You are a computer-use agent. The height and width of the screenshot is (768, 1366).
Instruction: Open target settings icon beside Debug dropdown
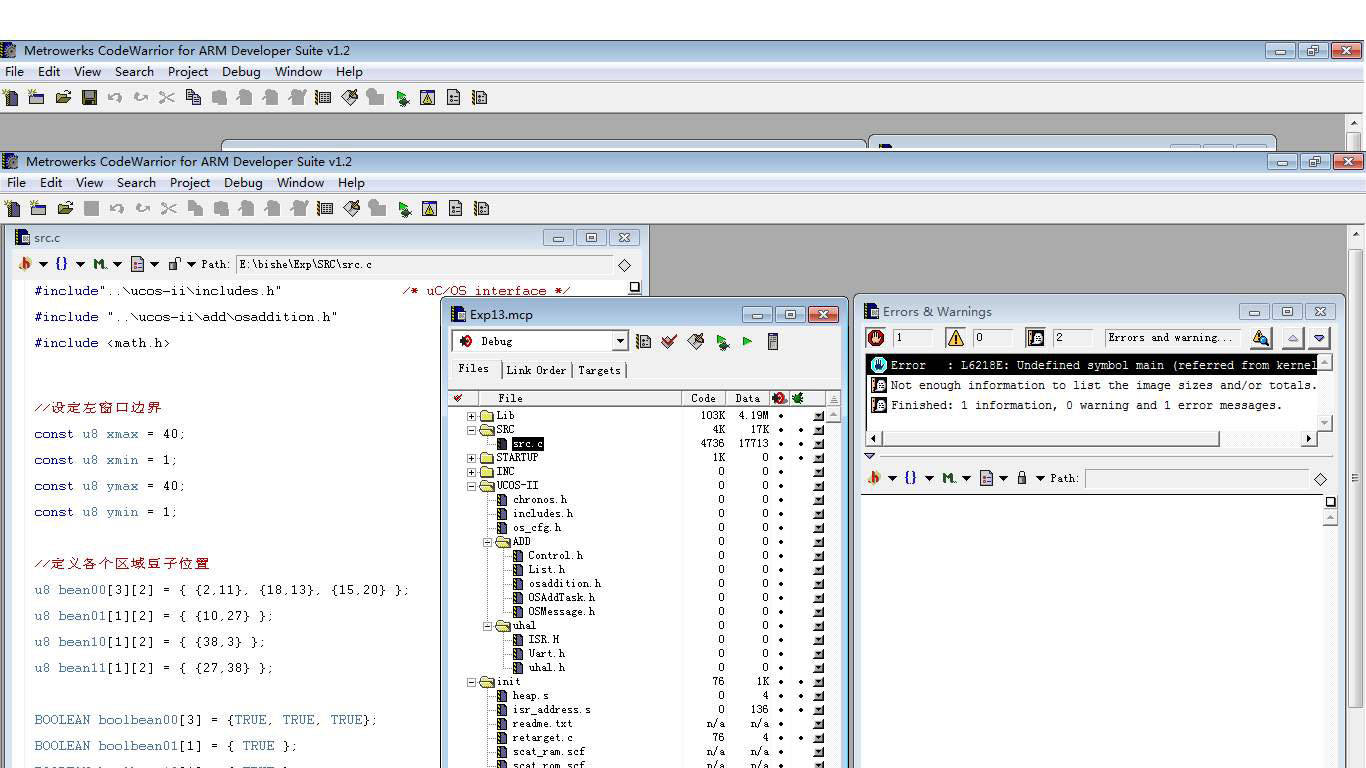(644, 342)
